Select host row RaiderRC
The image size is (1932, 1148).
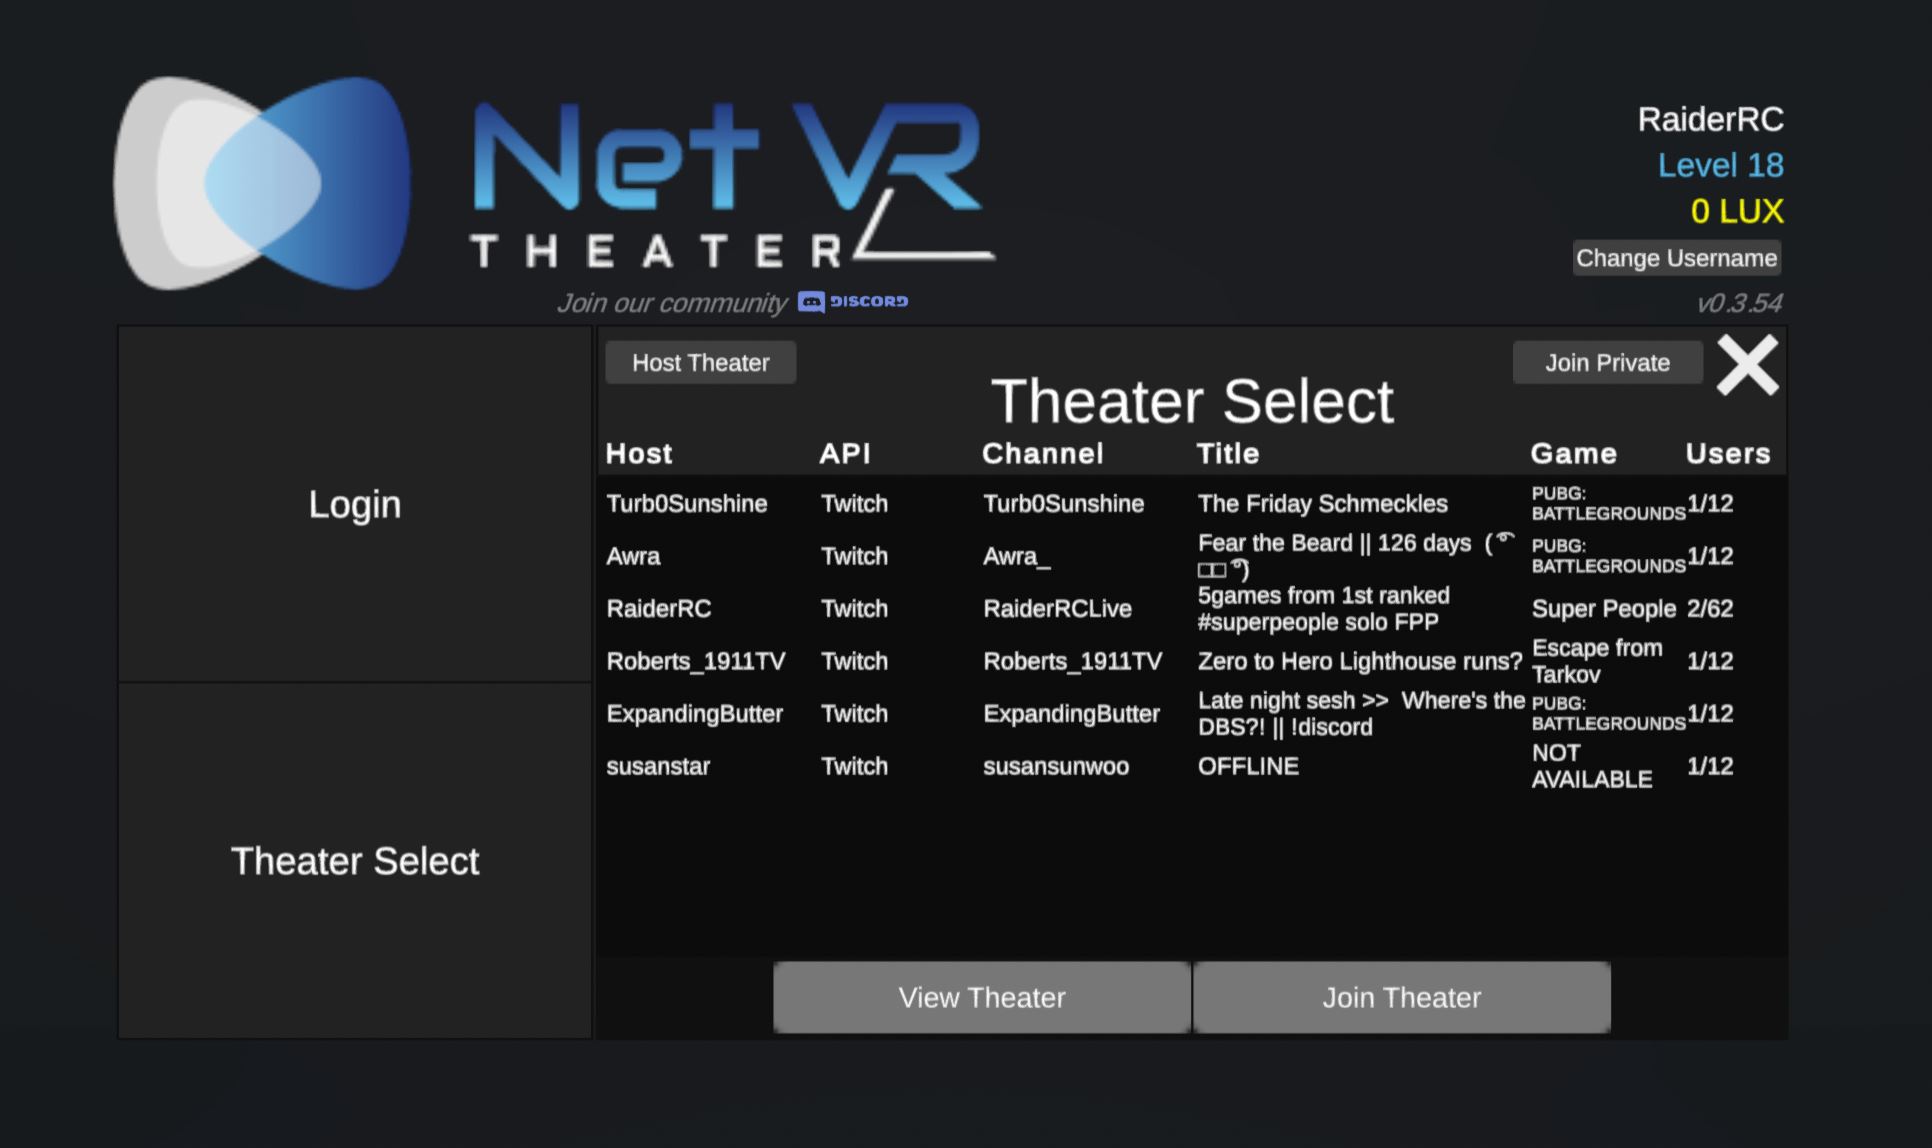1191,608
